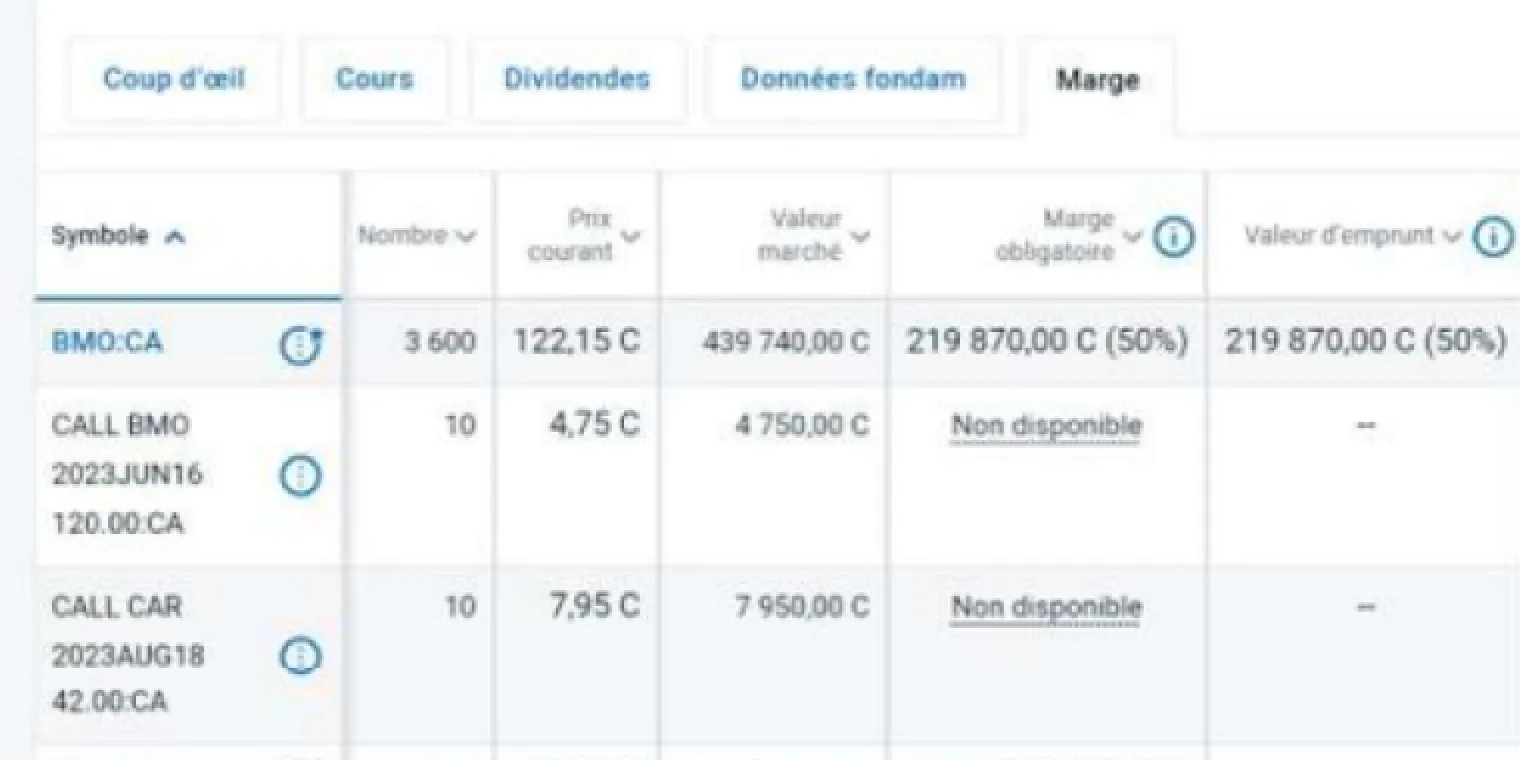Viewport: 1520px width, 761px height.
Task: Open the options icon for BMO:CA row
Action: pos(299,345)
